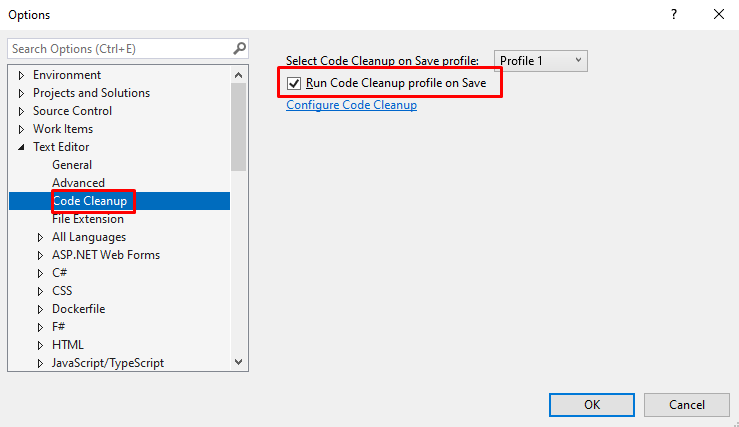Viewport: 739px width, 427px height.
Task: Click the tree scrollbar down arrow
Action: (x=238, y=362)
